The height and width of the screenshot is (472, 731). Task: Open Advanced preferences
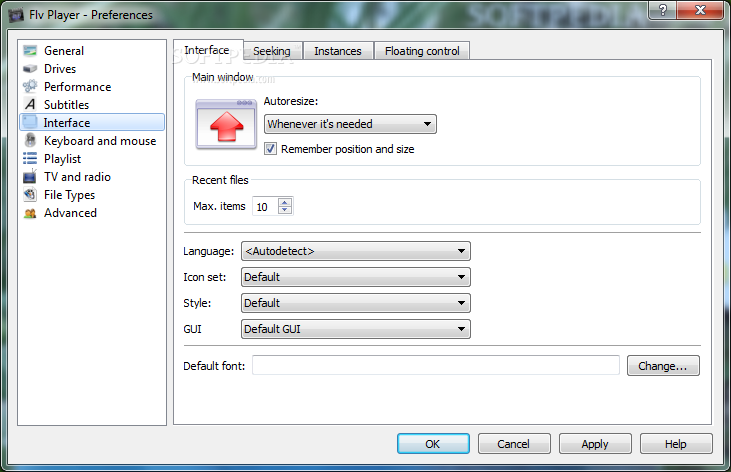pyautogui.click(x=70, y=213)
